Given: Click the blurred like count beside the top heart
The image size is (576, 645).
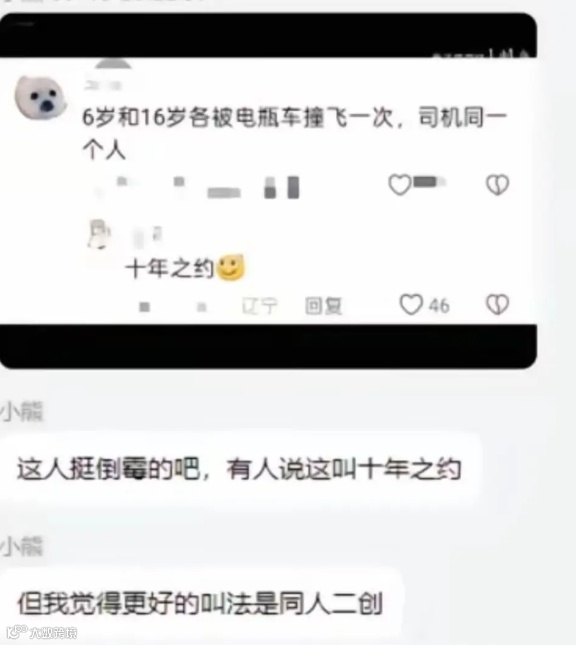Looking at the screenshot, I should pyautogui.click(x=430, y=181).
